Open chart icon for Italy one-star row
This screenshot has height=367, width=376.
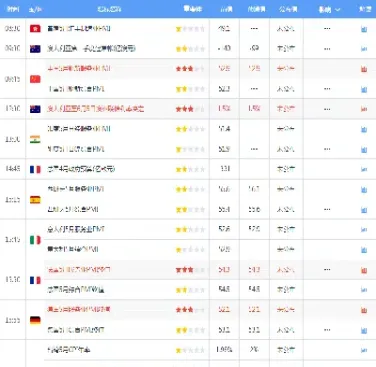point(364,250)
